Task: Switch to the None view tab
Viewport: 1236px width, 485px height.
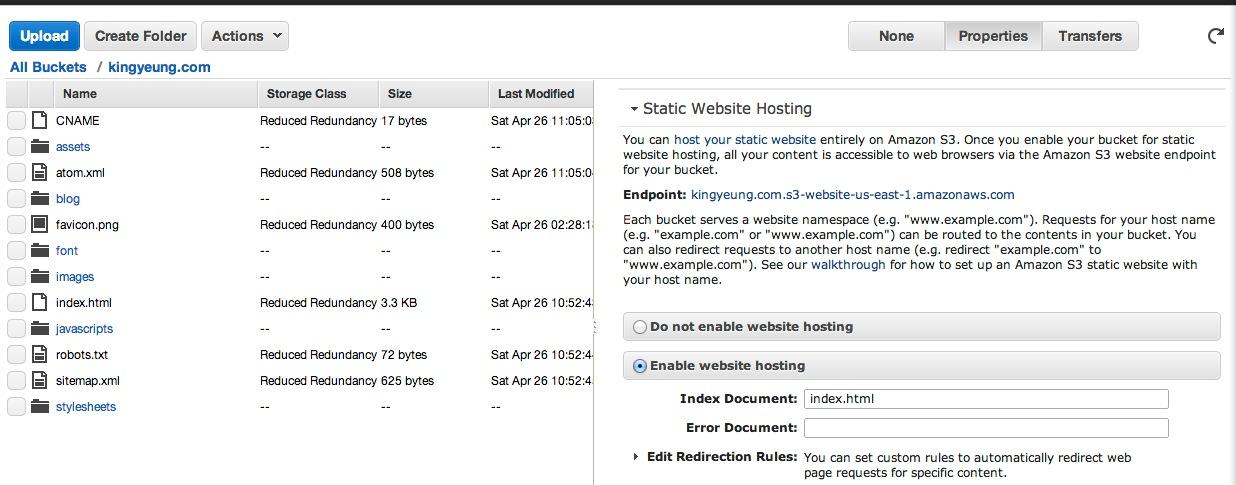Action: pos(896,36)
